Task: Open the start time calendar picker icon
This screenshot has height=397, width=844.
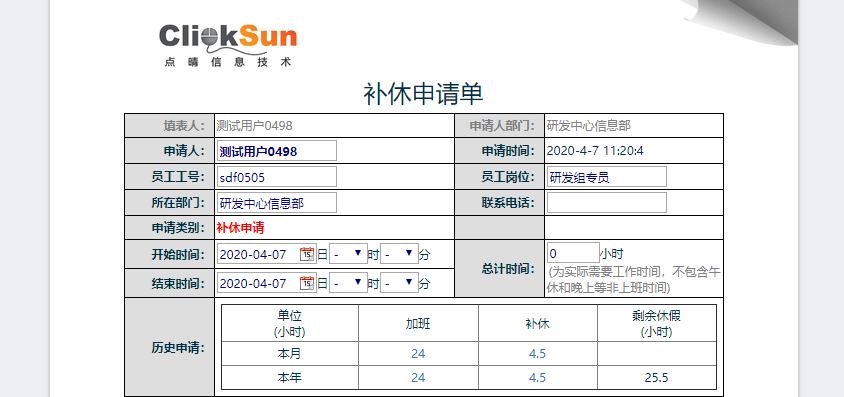Action: tap(307, 254)
